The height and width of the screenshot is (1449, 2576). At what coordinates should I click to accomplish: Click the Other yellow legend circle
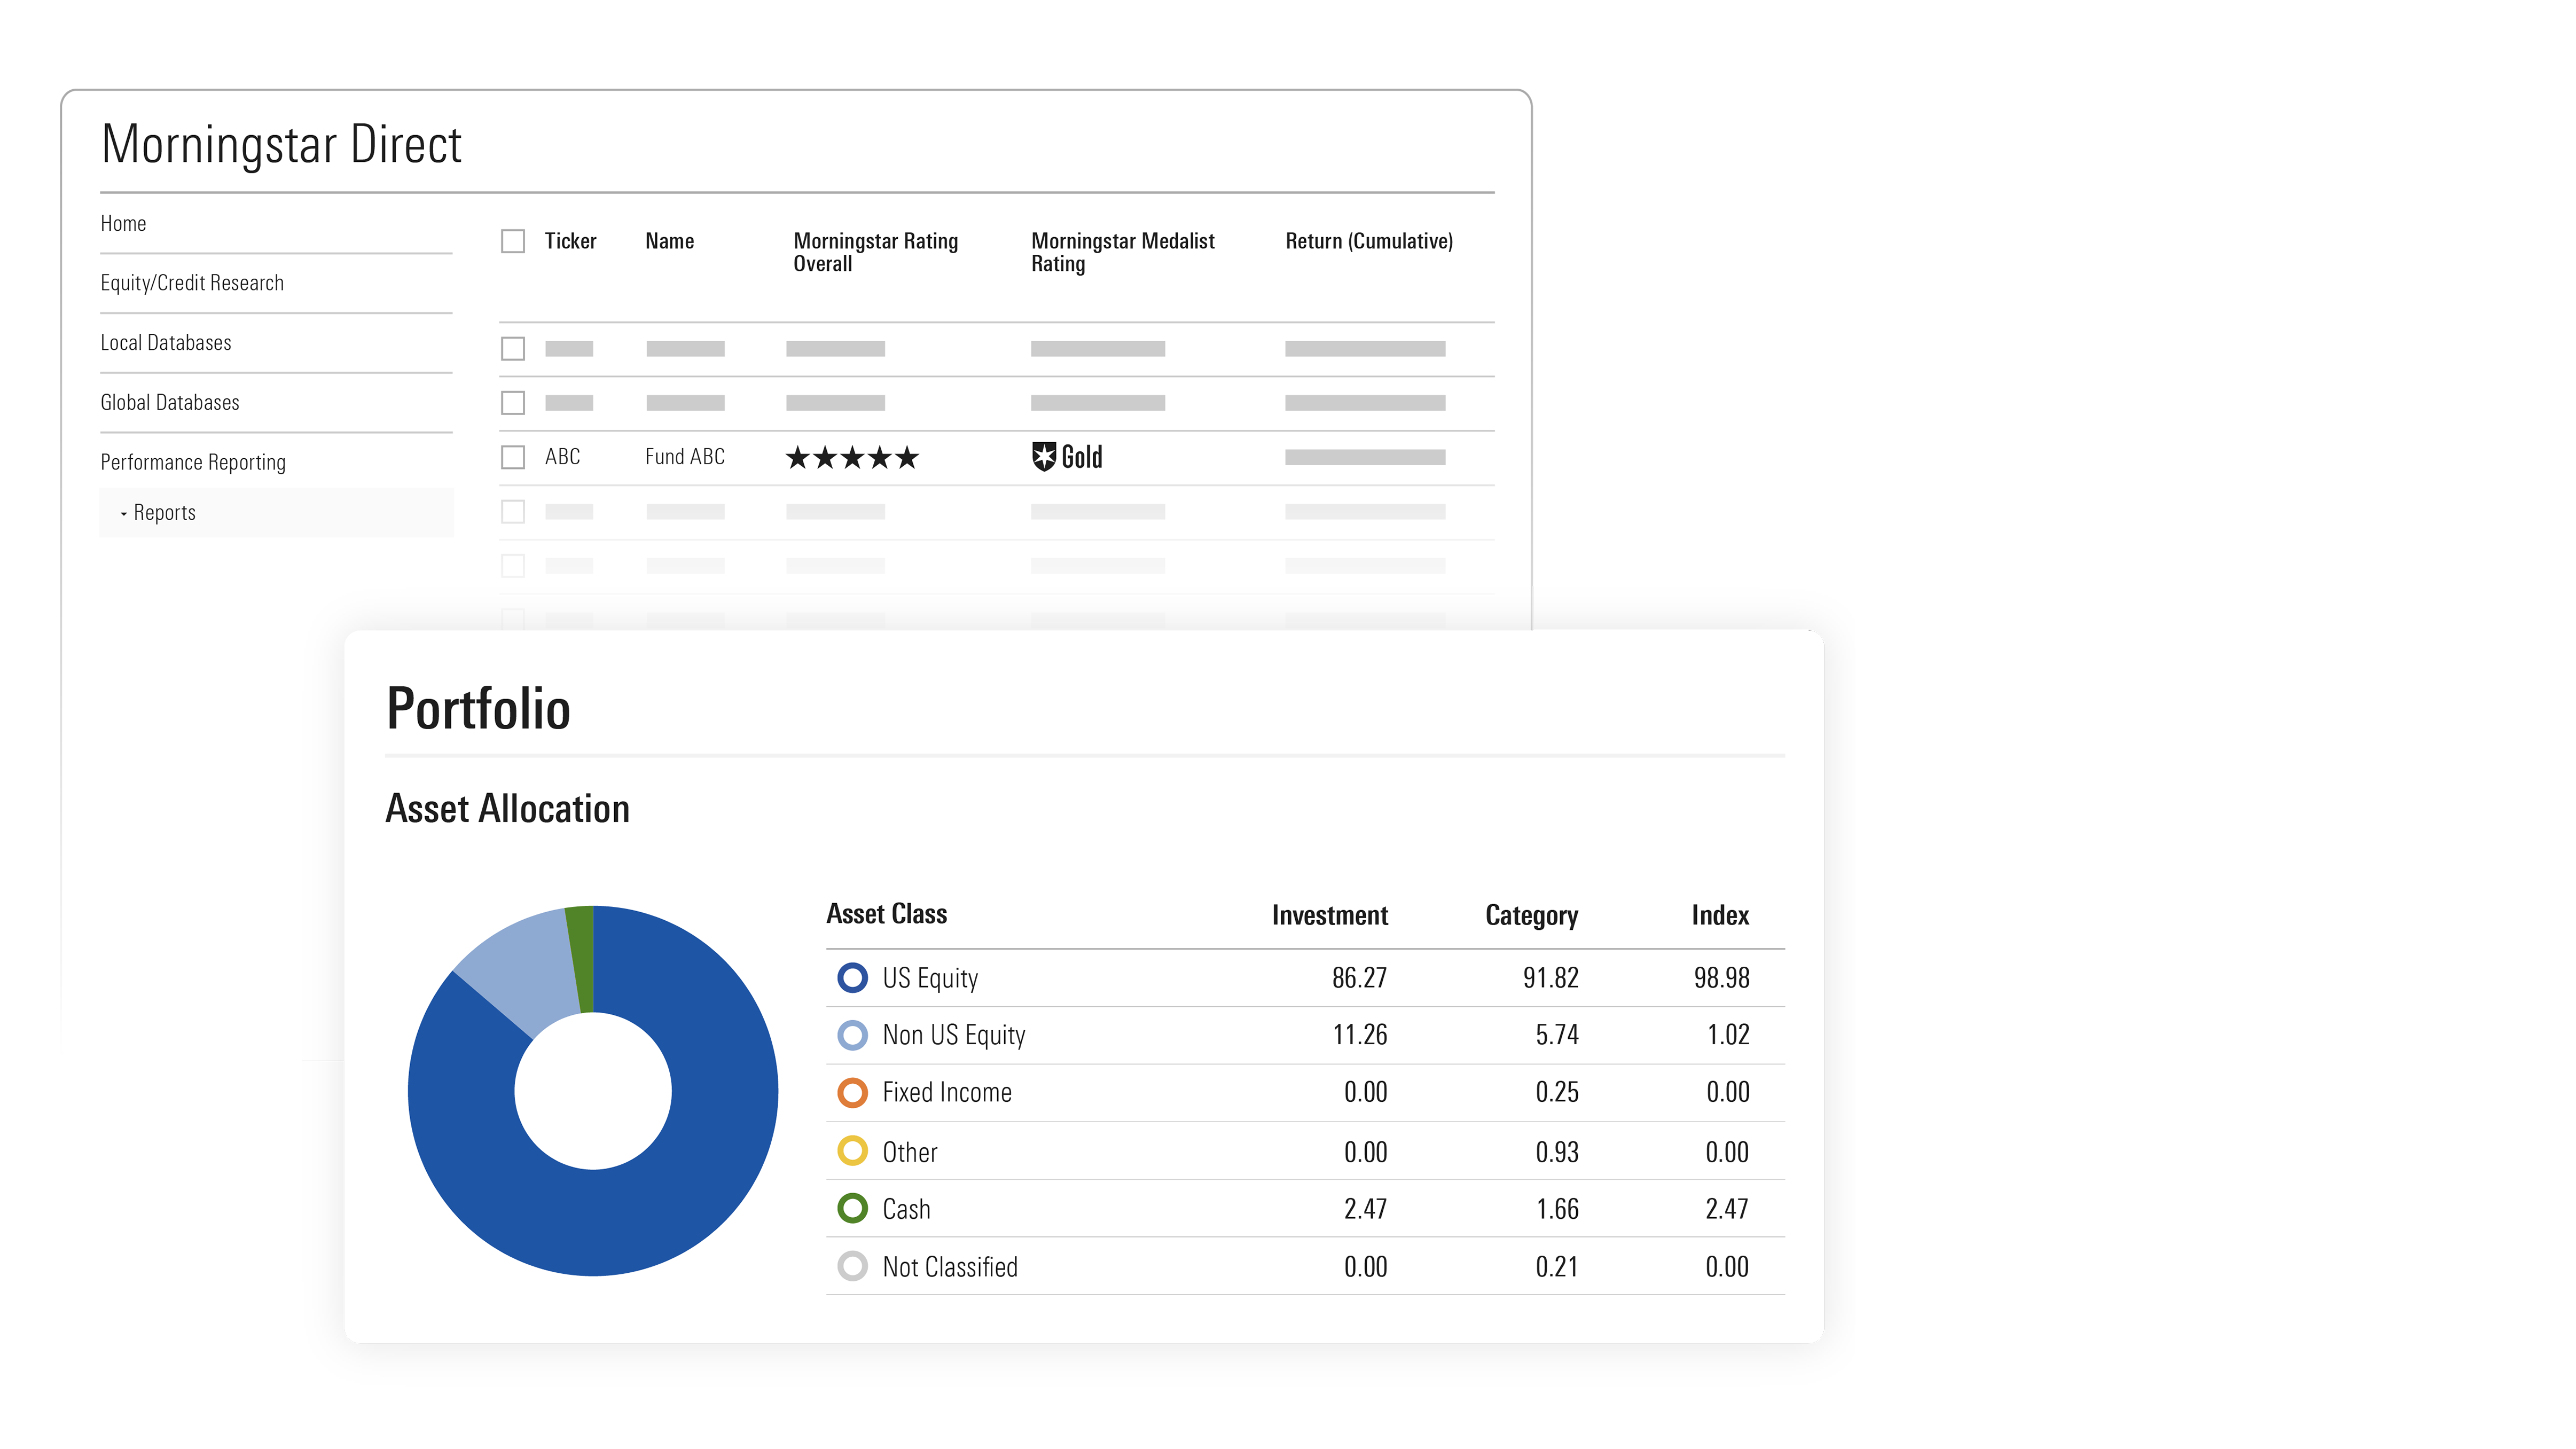pos(852,1151)
